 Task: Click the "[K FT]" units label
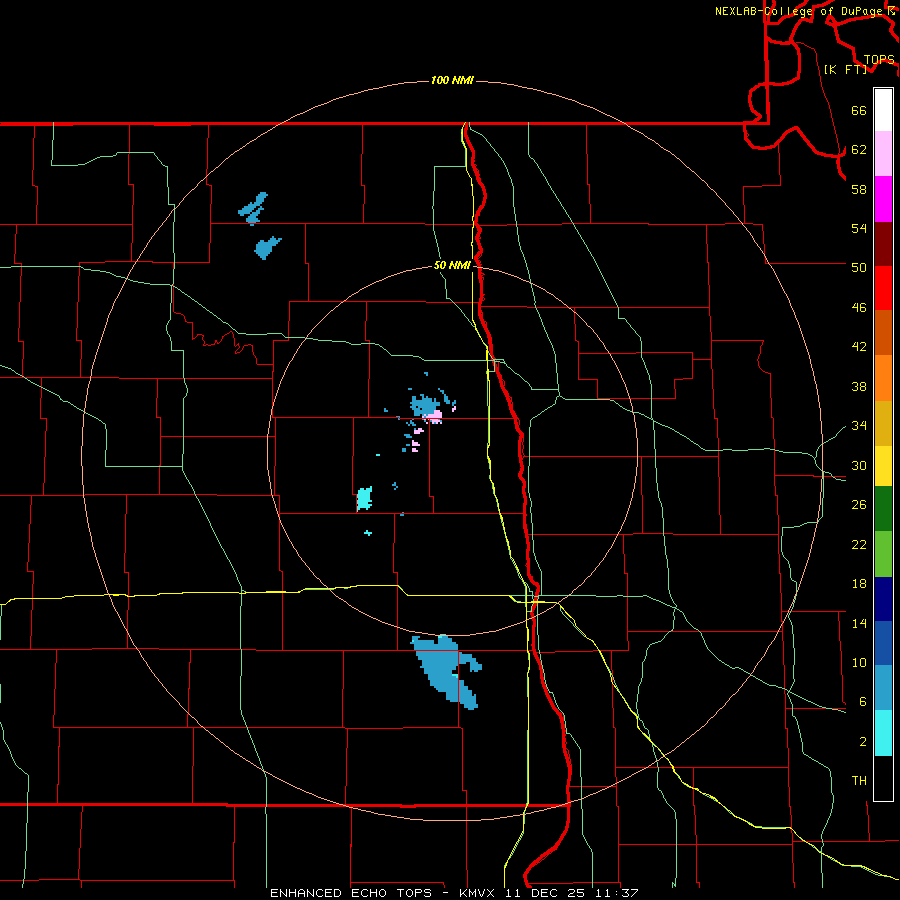click(x=845, y=69)
